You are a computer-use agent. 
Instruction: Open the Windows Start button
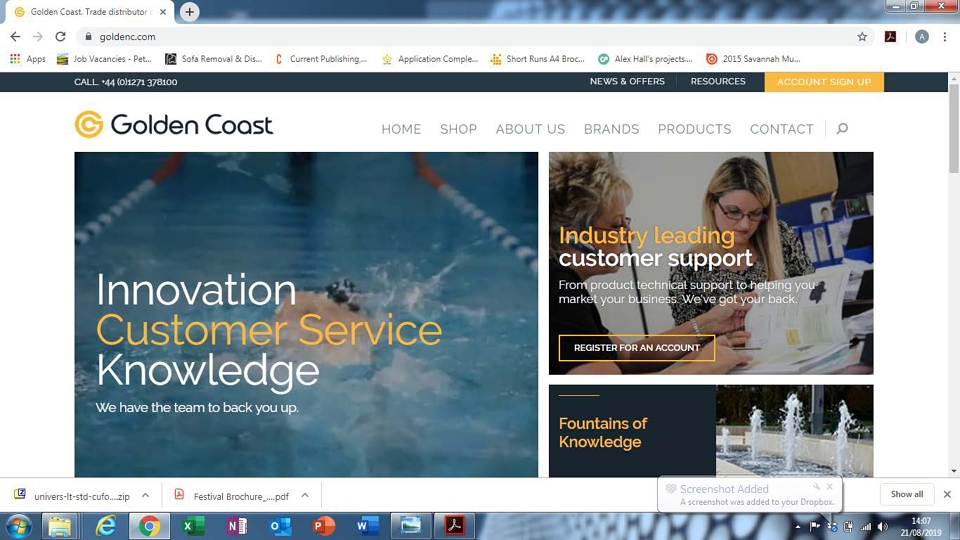19,526
